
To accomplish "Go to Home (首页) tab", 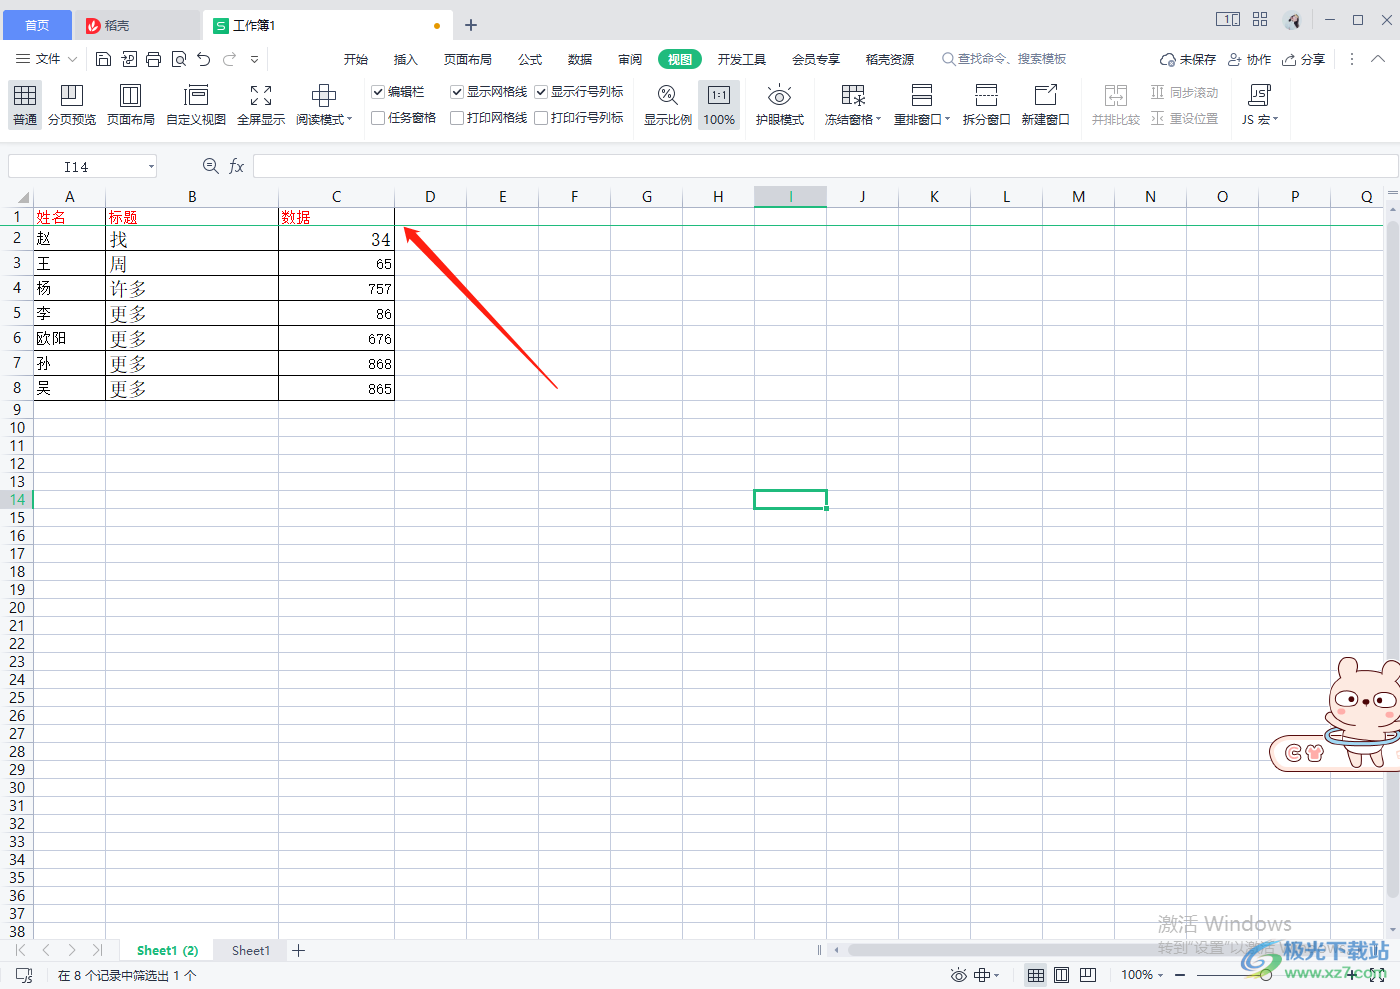I will pos(37,25).
